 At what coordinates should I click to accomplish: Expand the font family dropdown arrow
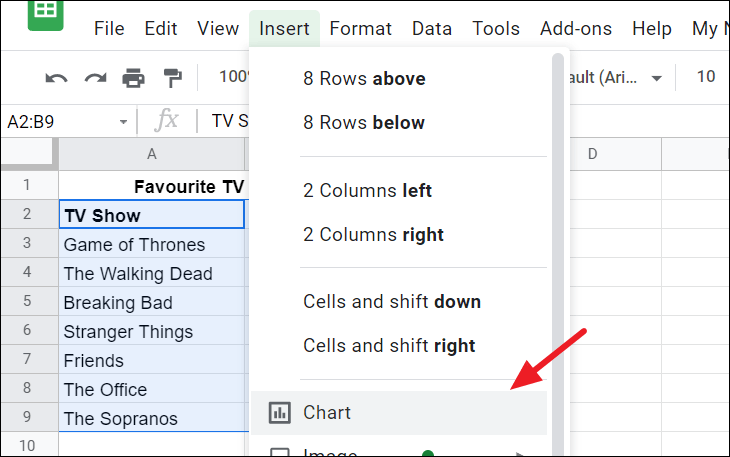[x=657, y=78]
